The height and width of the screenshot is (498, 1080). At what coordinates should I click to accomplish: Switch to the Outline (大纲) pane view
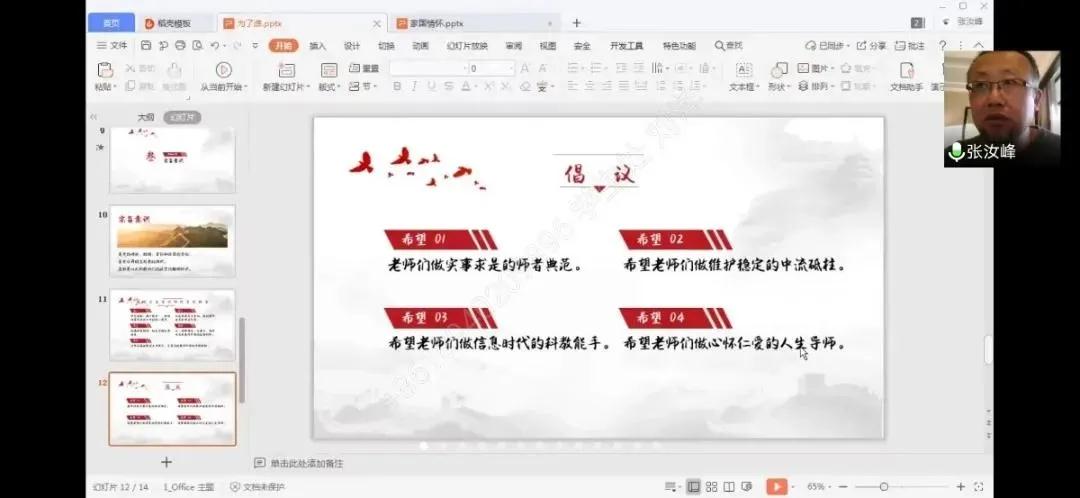click(x=146, y=117)
